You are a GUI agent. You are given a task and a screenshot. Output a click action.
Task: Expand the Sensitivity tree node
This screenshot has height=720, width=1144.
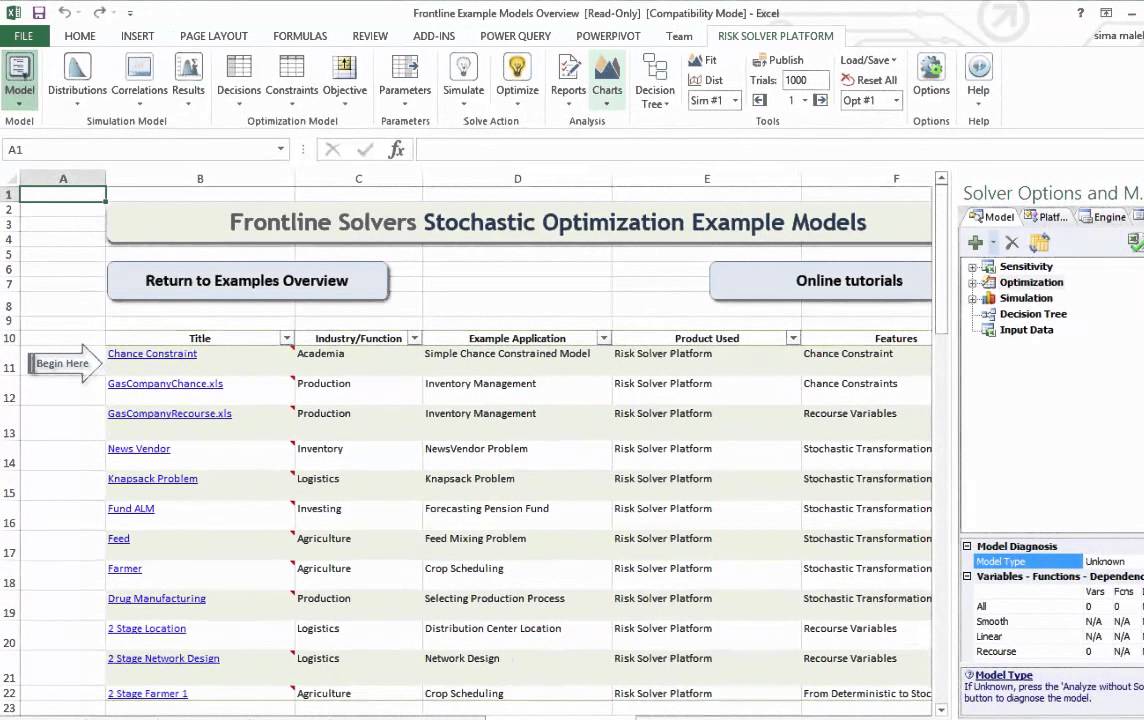click(972, 268)
